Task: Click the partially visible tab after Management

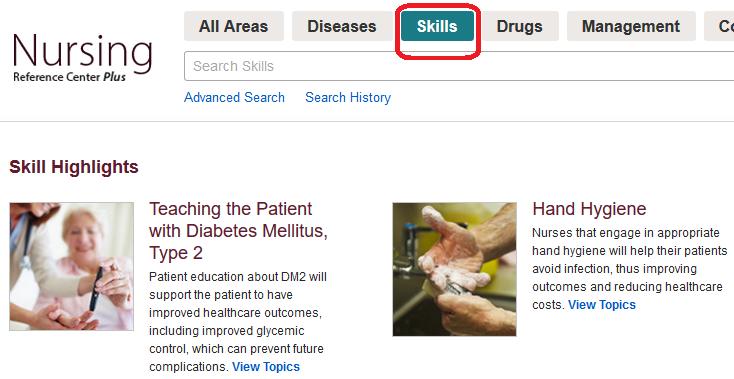Action: pos(719,26)
